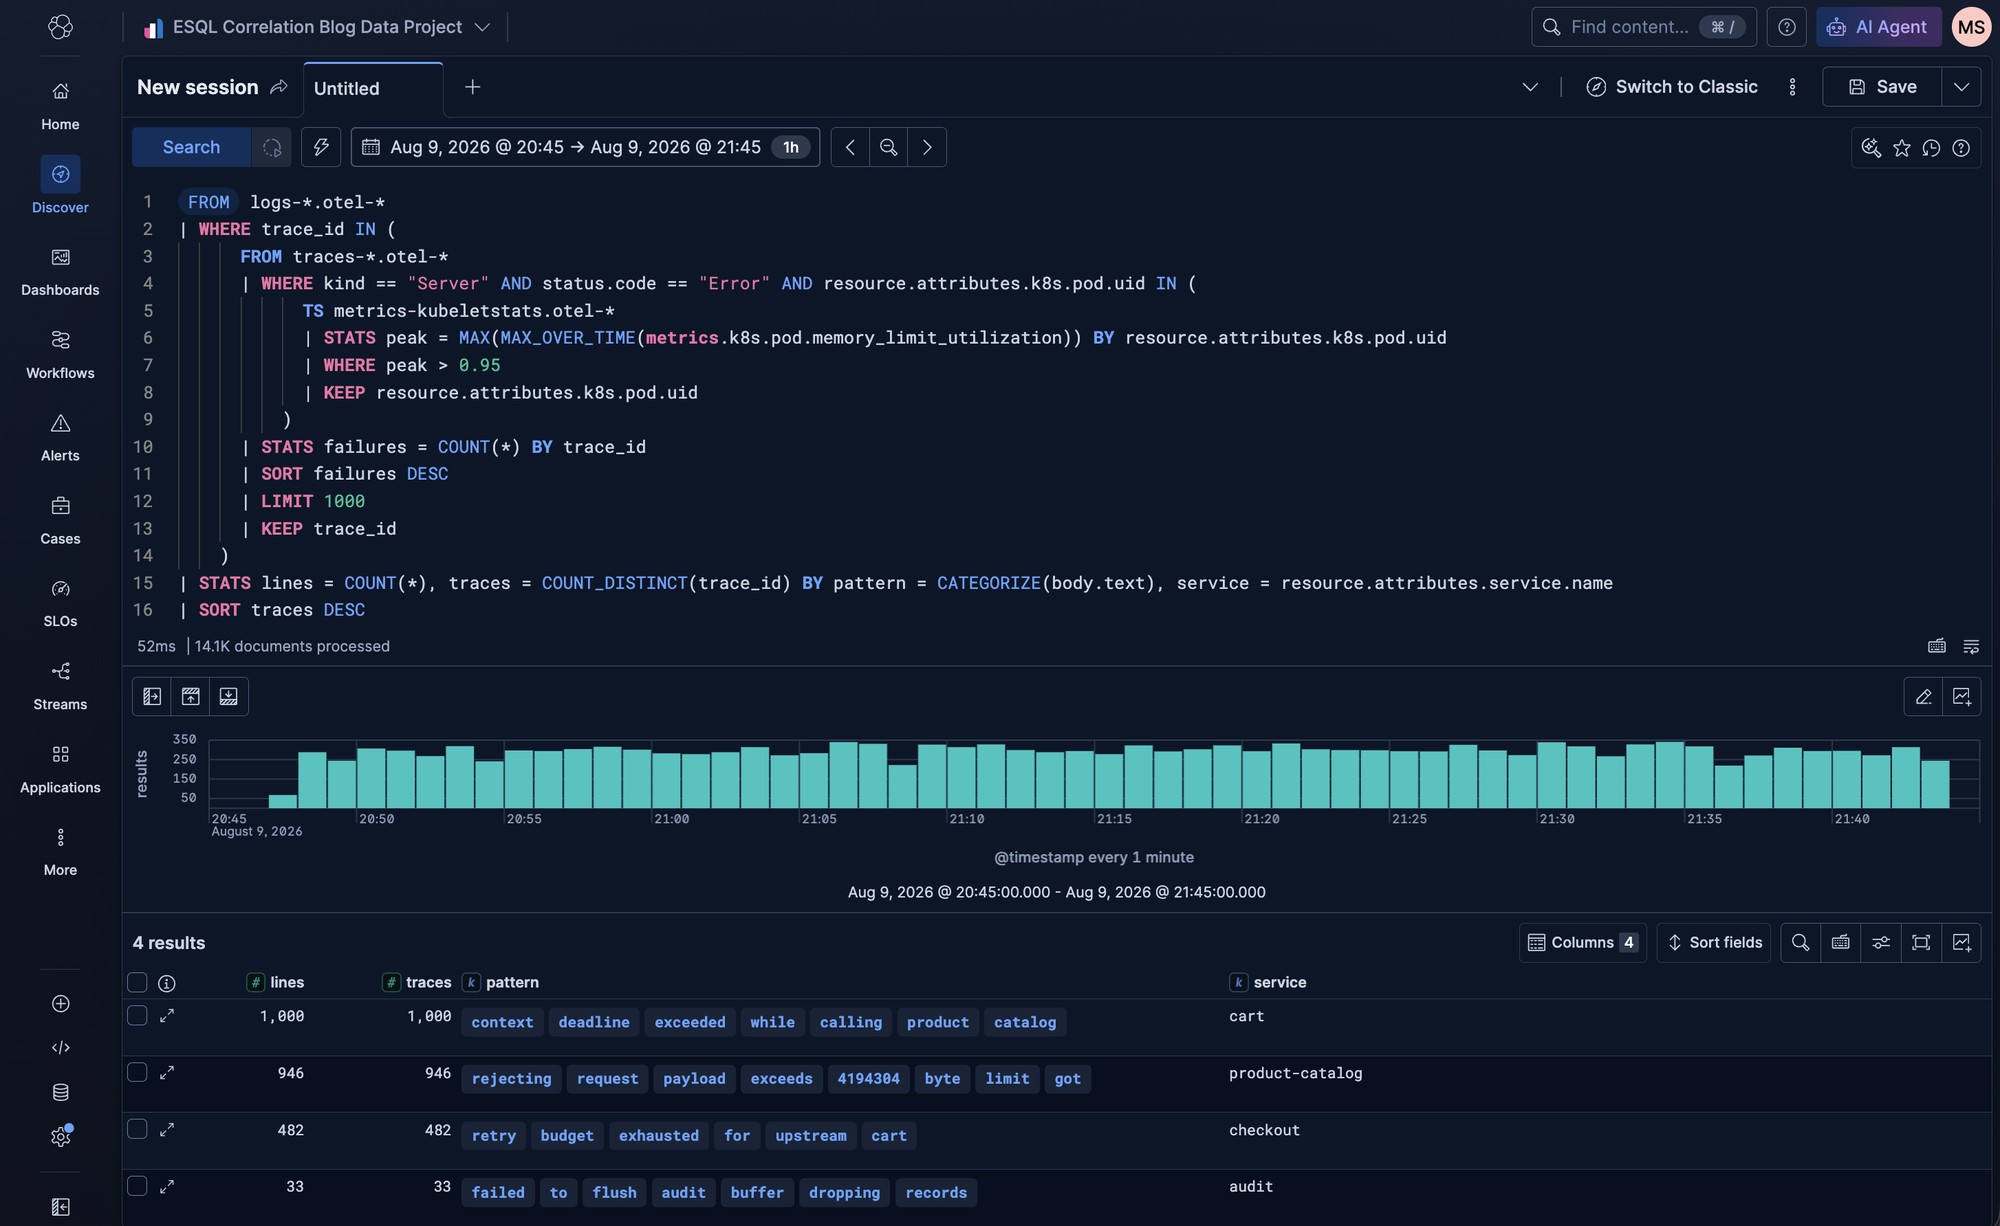Select the product-catalog row checkbox
This screenshot has width=2000, height=1226.
138,1072
